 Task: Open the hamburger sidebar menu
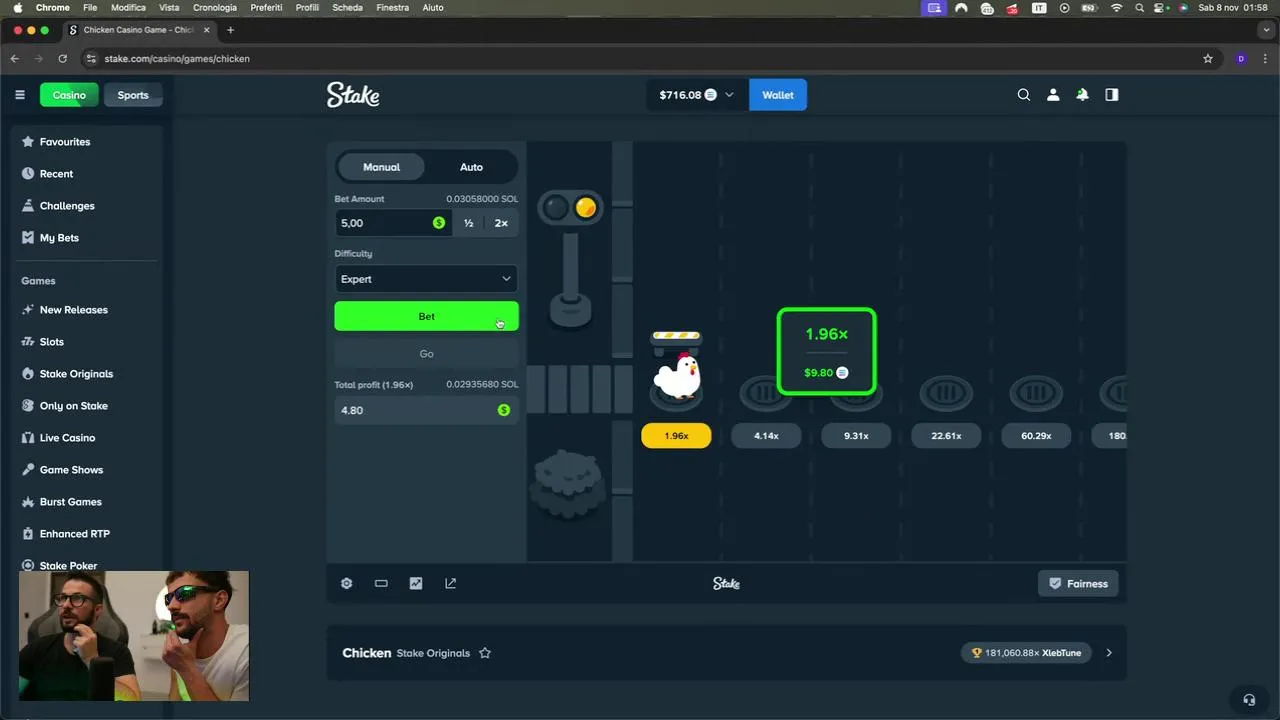coord(19,95)
